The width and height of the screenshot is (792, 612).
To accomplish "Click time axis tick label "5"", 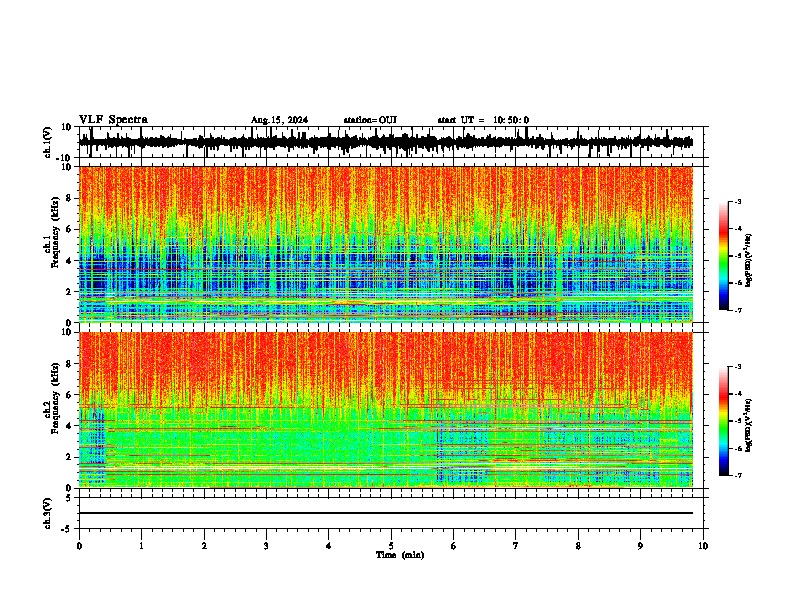I will [x=391, y=546].
